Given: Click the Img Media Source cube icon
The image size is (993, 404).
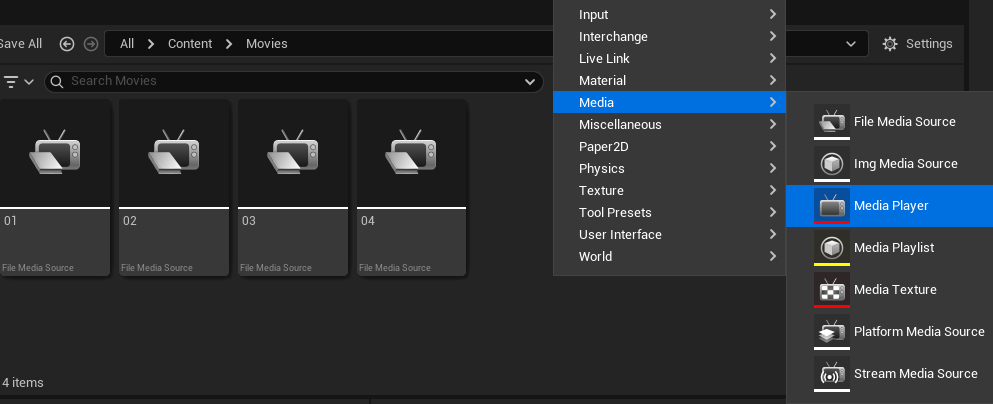Looking at the screenshot, I should [832, 163].
